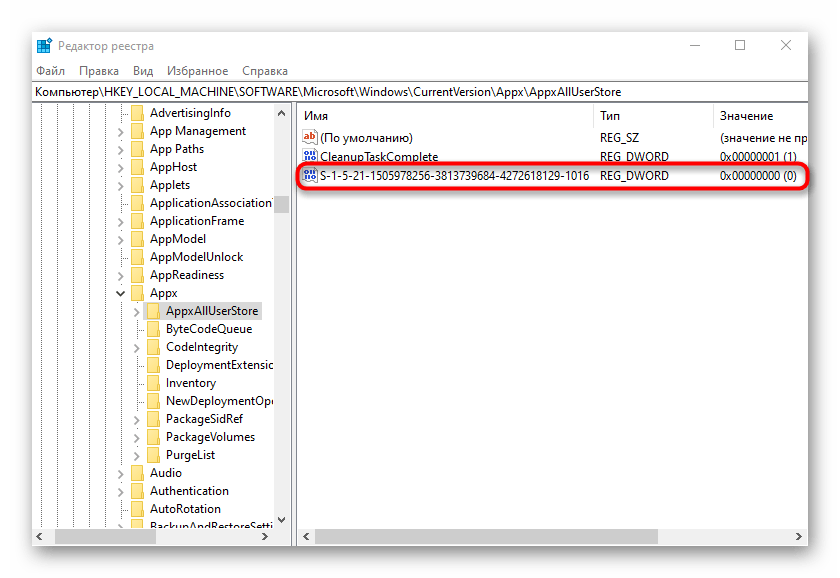This screenshot has height=578, width=840.
Task: Select the Audio folder icon
Action: 138,473
